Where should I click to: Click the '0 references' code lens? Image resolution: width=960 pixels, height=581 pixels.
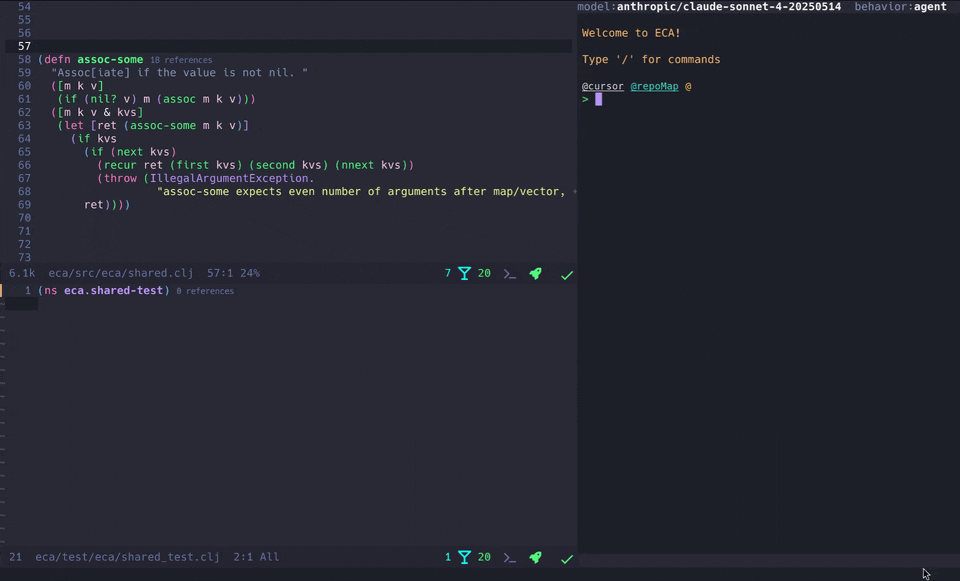205,291
